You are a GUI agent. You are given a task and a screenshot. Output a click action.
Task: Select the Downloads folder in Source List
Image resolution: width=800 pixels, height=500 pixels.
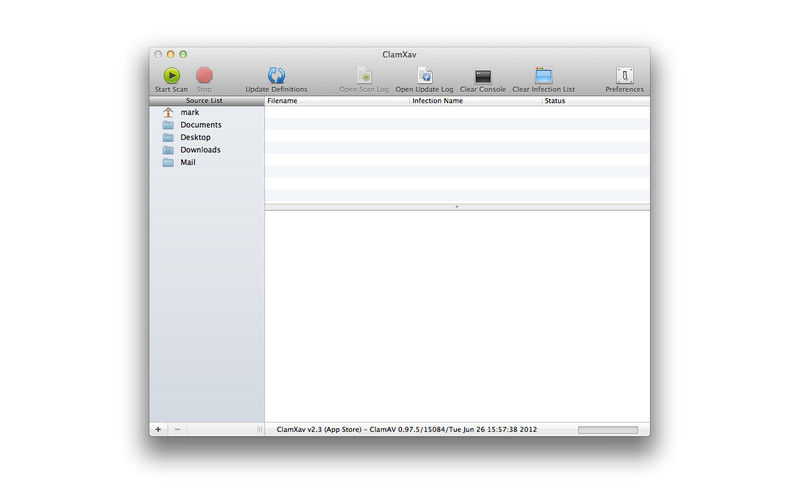[200, 150]
